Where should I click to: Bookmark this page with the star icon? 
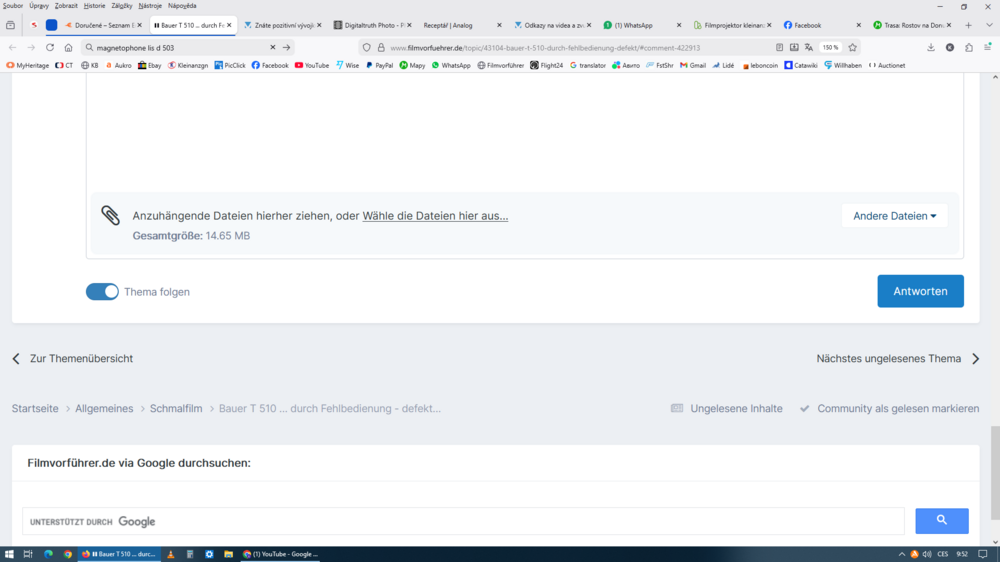[x=852, y=47]
